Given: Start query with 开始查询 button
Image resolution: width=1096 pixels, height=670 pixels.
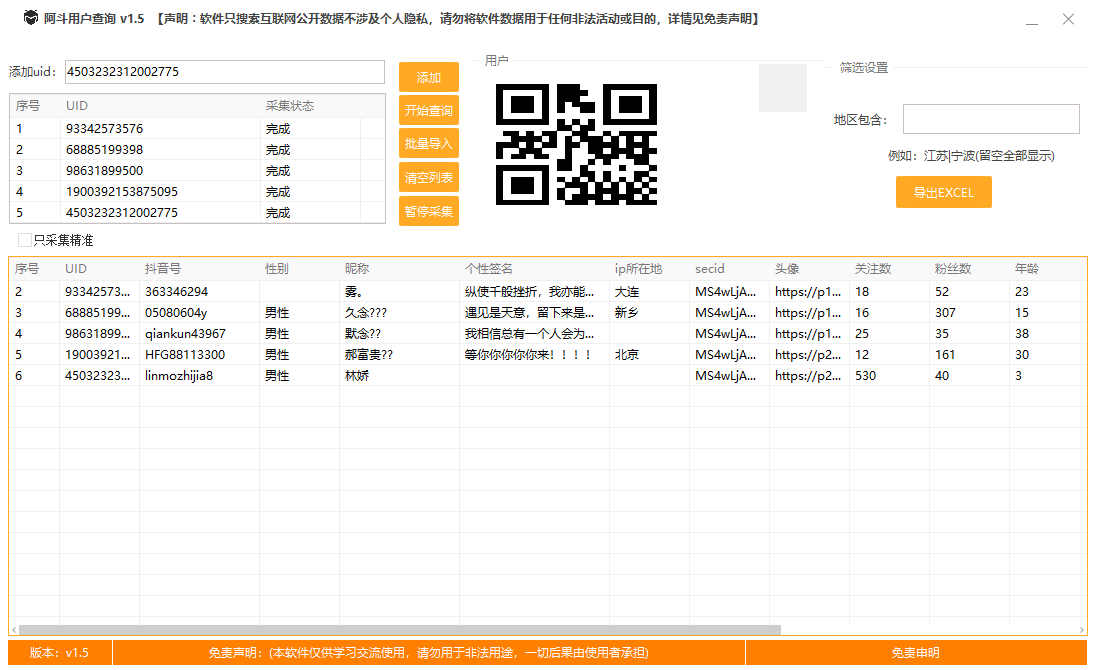Looking at the screenshot, I should click(x=428, y=110).
